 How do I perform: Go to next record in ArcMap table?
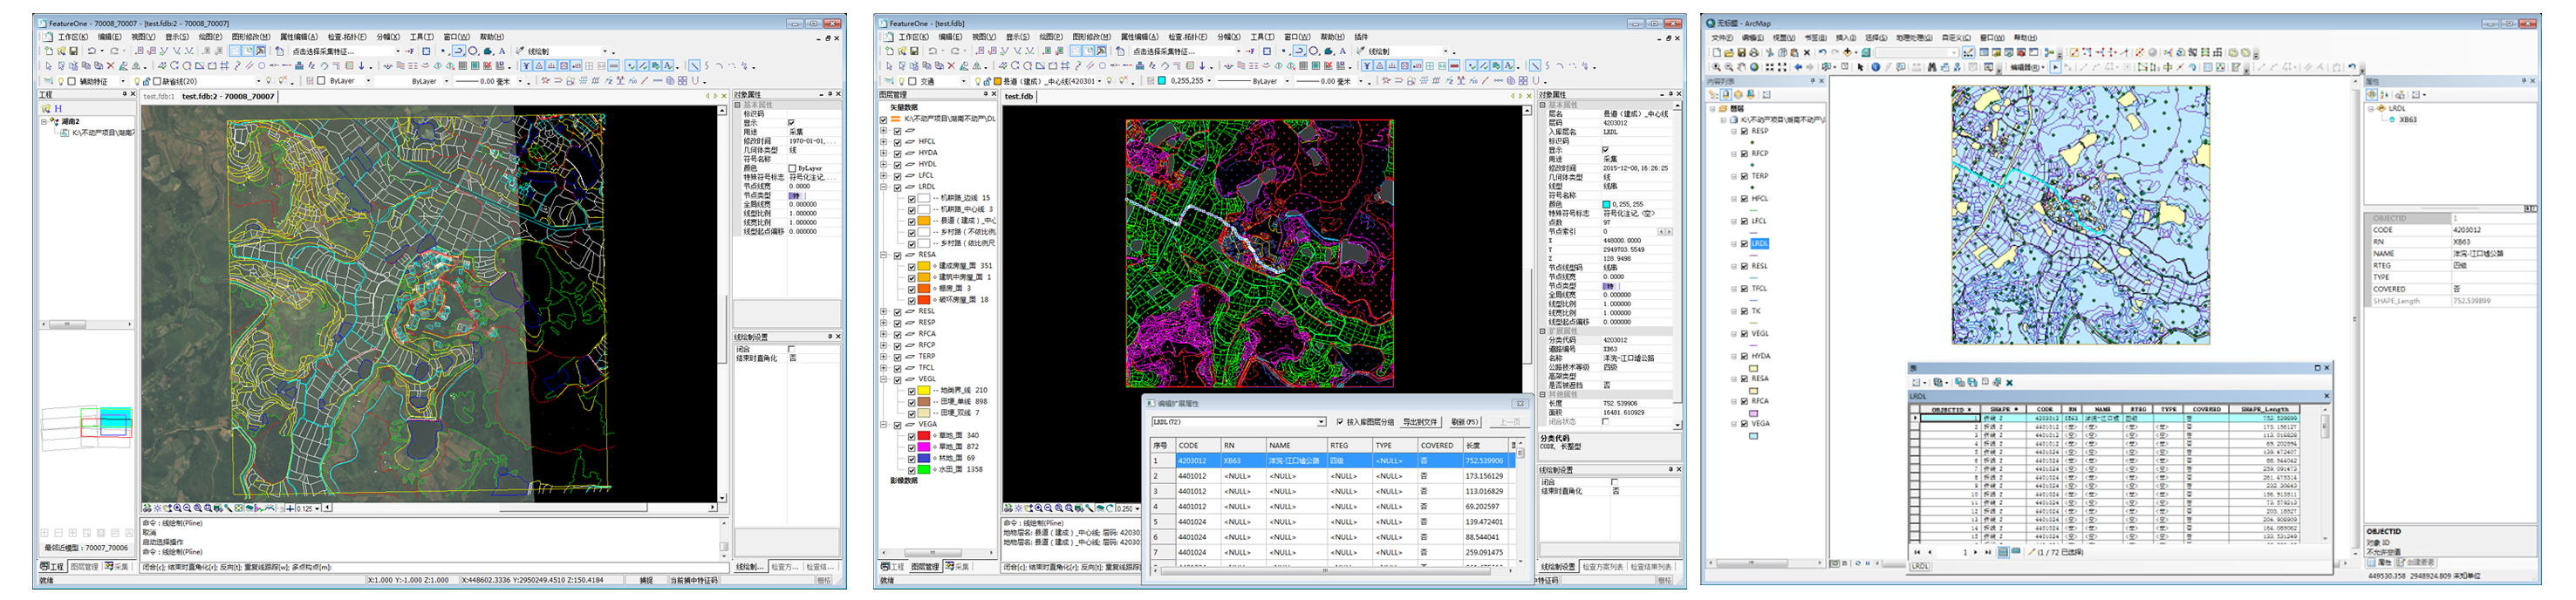tap(1975, 552)
